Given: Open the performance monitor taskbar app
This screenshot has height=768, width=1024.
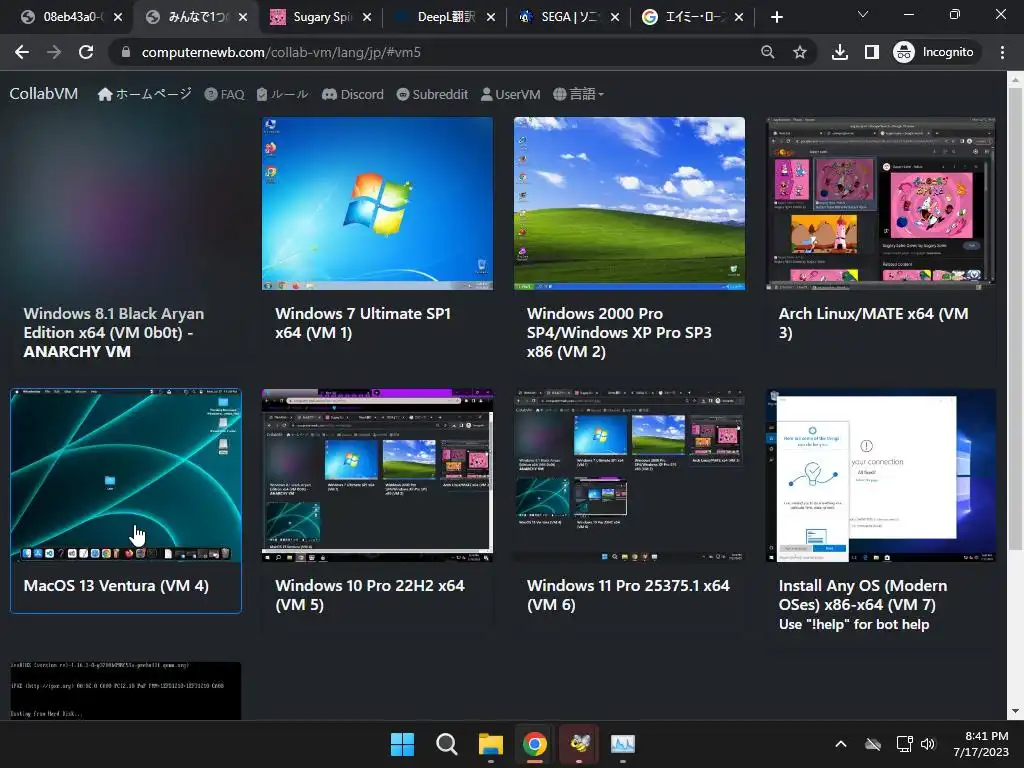Looking at the screenshot, I should [623, 744].
